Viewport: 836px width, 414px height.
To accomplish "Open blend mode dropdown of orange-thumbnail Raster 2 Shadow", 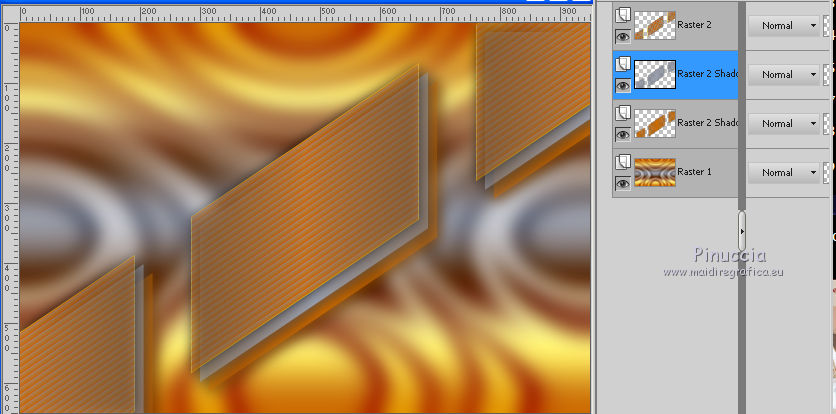I will 784,124.
